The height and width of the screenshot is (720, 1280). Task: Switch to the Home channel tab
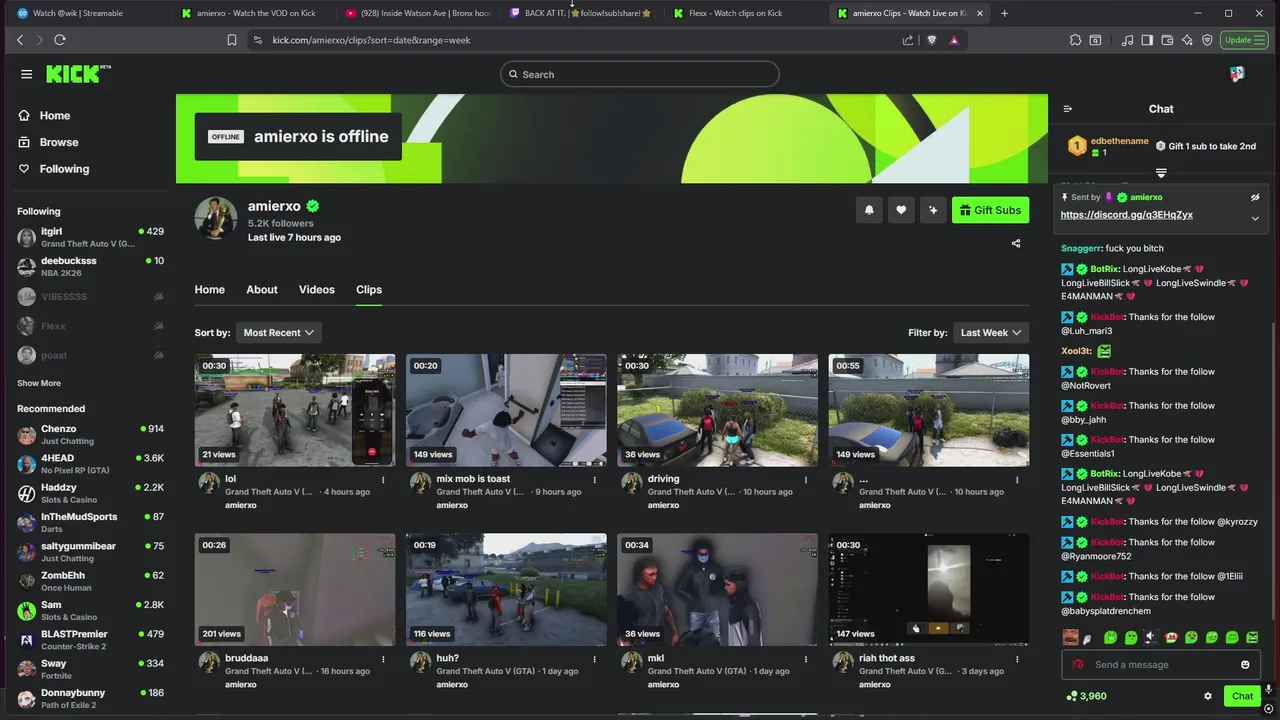(210, 290)
